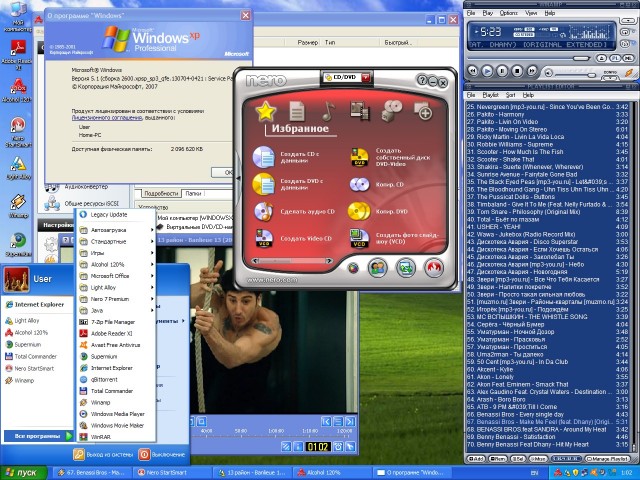Click Nero colorful ball icon

[x=353, y=268]
